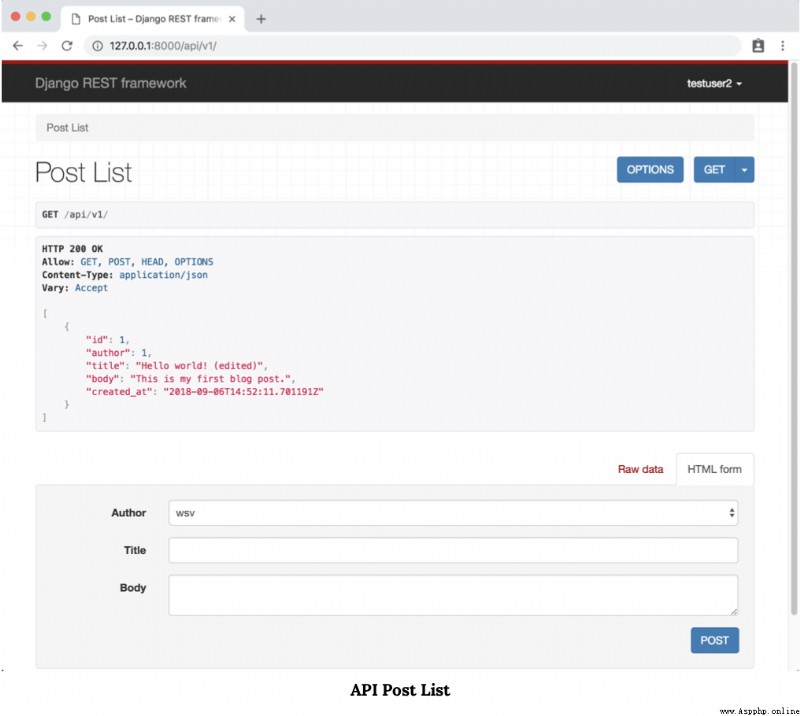Image resolution: width=800 pixels, height=716 pixels.
Task: Click the created_at timestamp value
Action: tap(243, 391)
